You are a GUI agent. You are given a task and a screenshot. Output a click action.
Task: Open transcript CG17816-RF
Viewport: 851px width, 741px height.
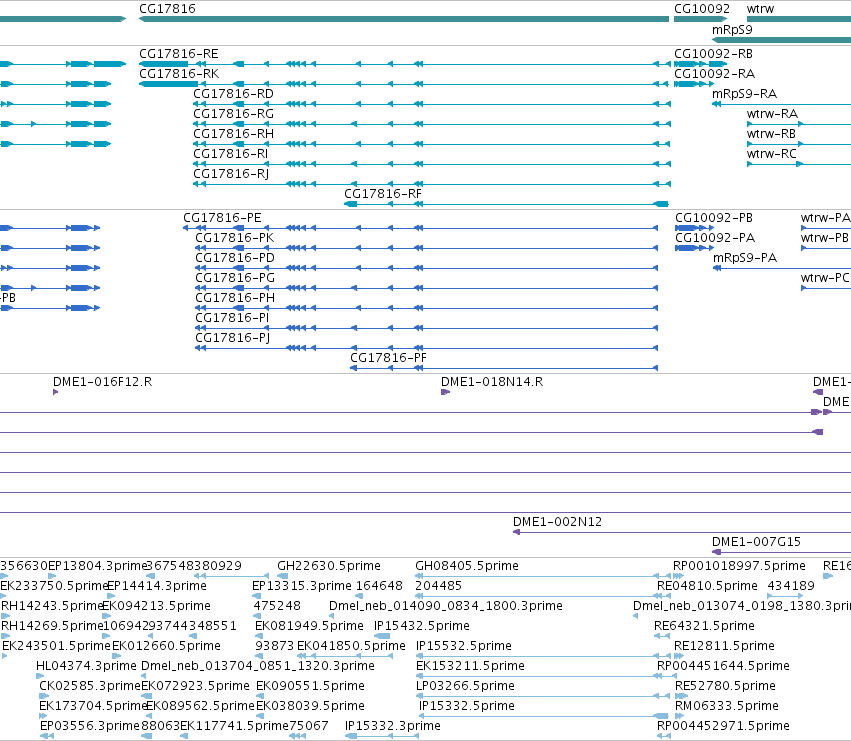click(383, 194)
